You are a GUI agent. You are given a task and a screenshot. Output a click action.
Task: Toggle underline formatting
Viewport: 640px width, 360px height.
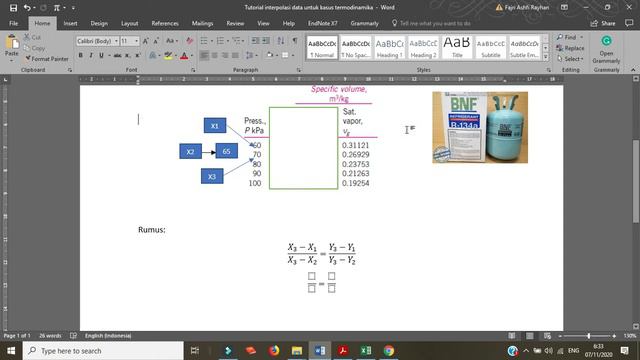click(x=101, y=55)
